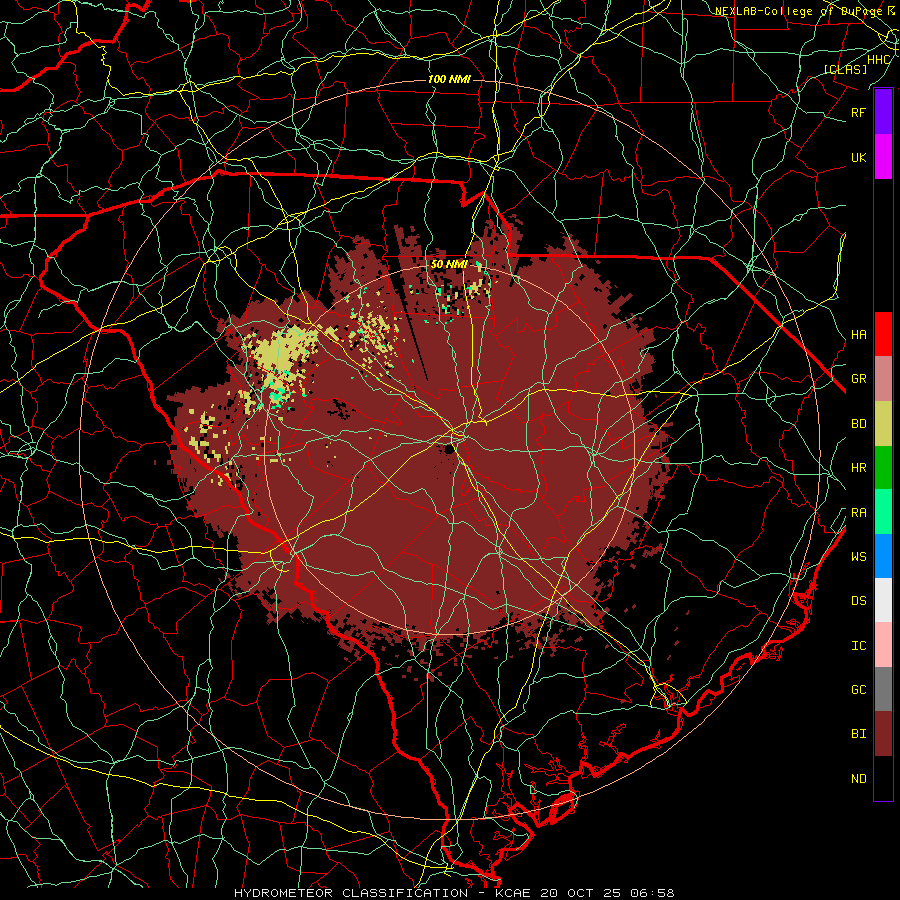The width and height of the screenshot is (900, 900).
Task: Click the RF legend label
Action: tap(858, 112)
